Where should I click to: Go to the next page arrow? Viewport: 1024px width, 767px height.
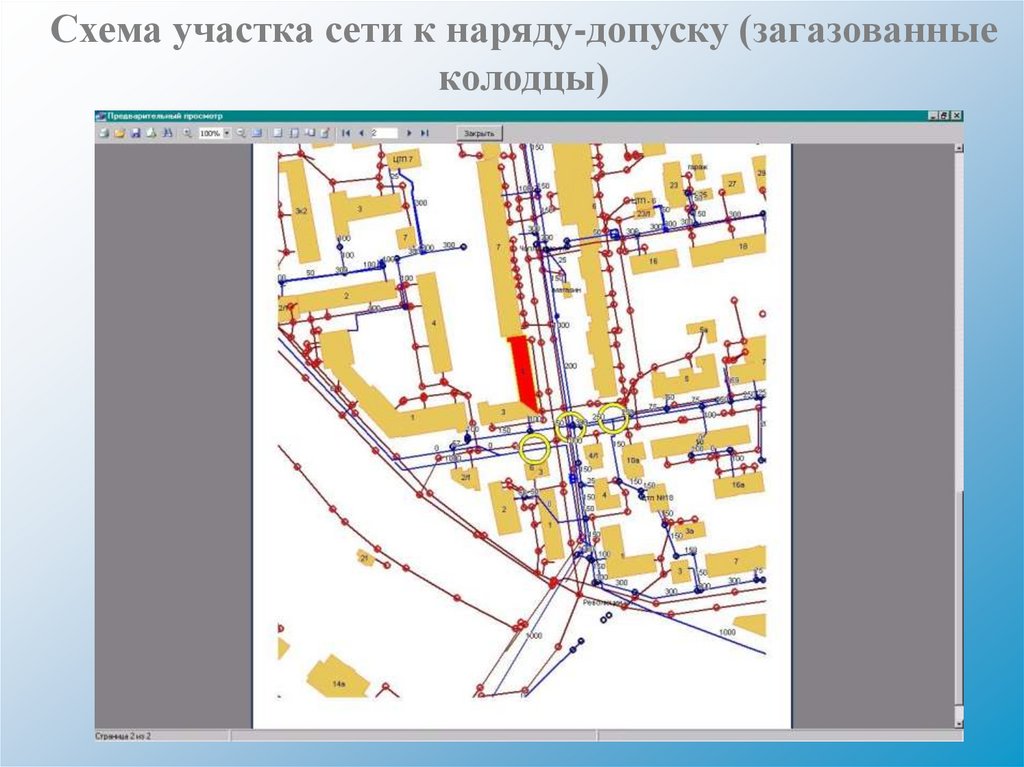pyautogui.click(x=409, y=133)
